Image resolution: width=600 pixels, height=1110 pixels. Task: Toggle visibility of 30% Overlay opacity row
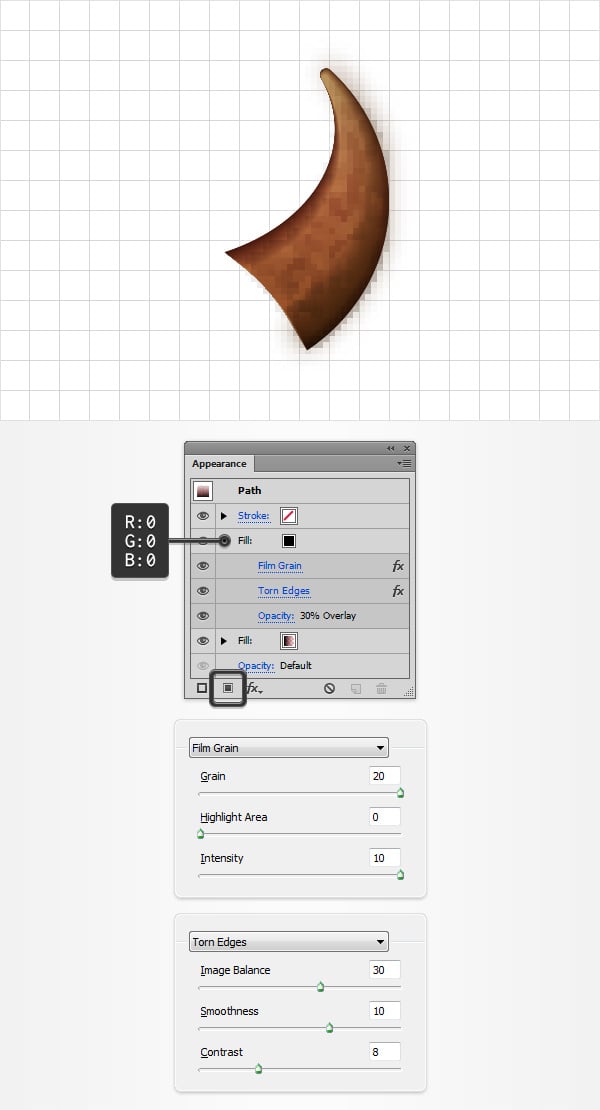click(203, 616)
